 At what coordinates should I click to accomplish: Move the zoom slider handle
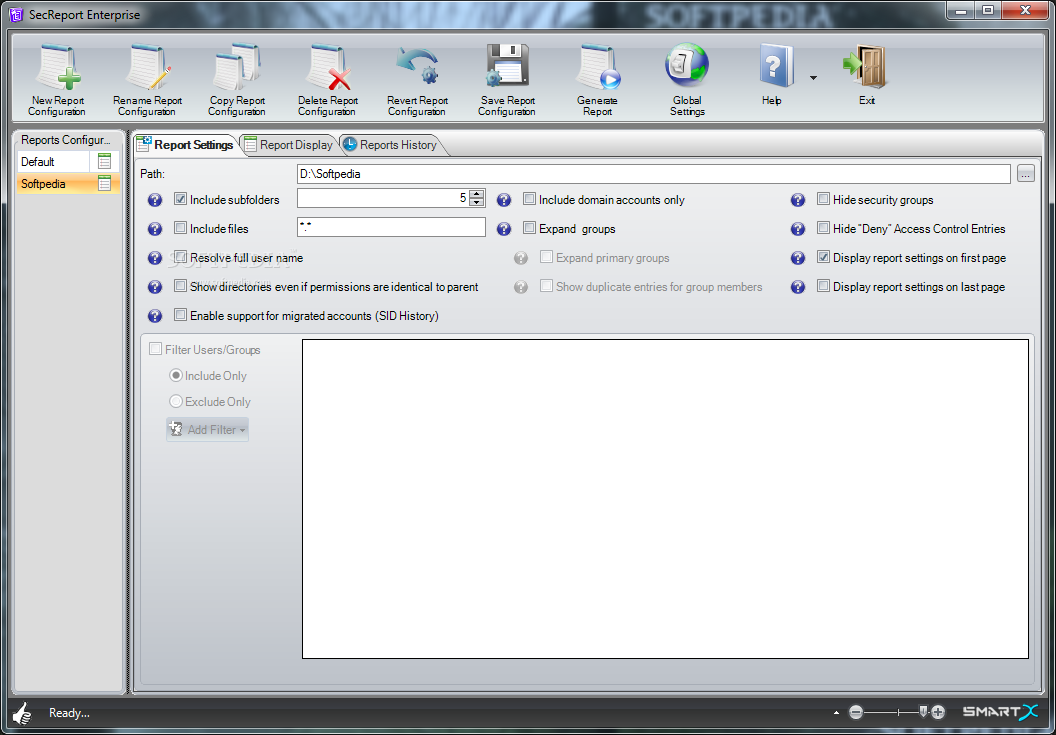(x=924, y=711)
